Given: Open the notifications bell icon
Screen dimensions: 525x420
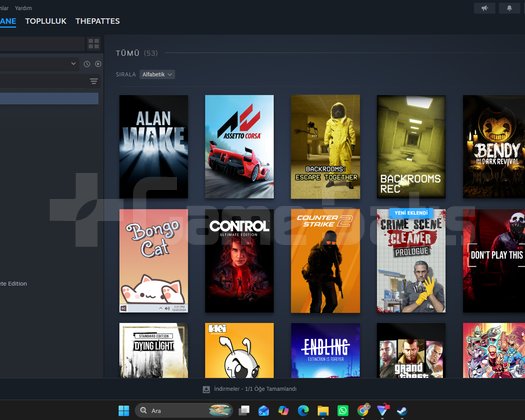Looking at the screenshot, I should pos(509,8).
